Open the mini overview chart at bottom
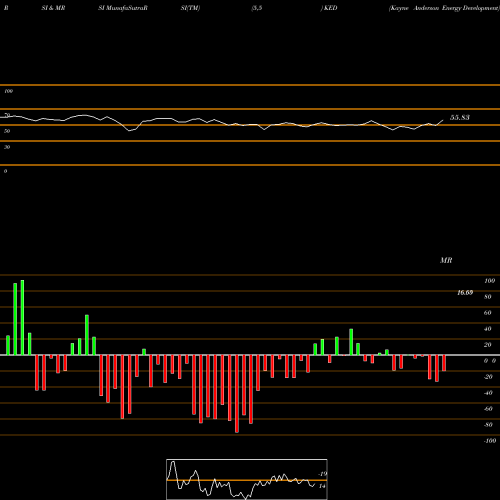500x500 pixels. click(x=247, y=479)
